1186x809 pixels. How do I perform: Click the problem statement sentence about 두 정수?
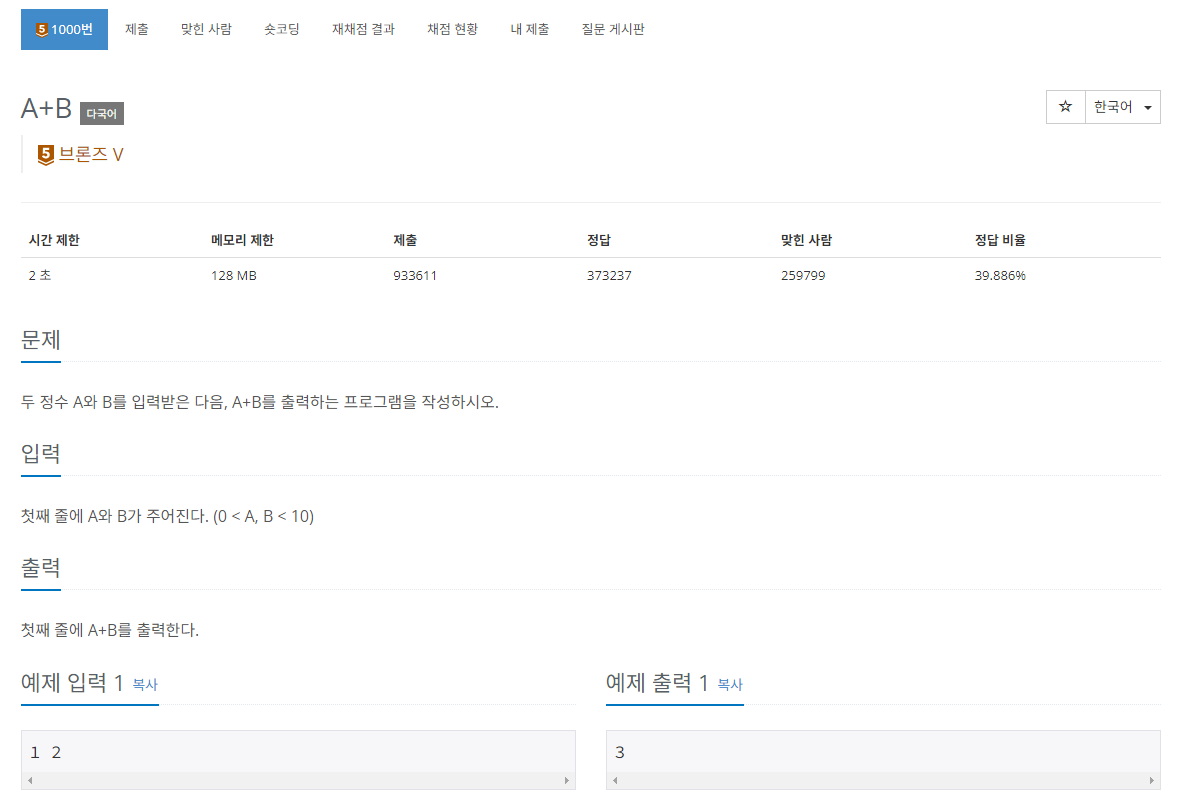(x=259, y=402)
